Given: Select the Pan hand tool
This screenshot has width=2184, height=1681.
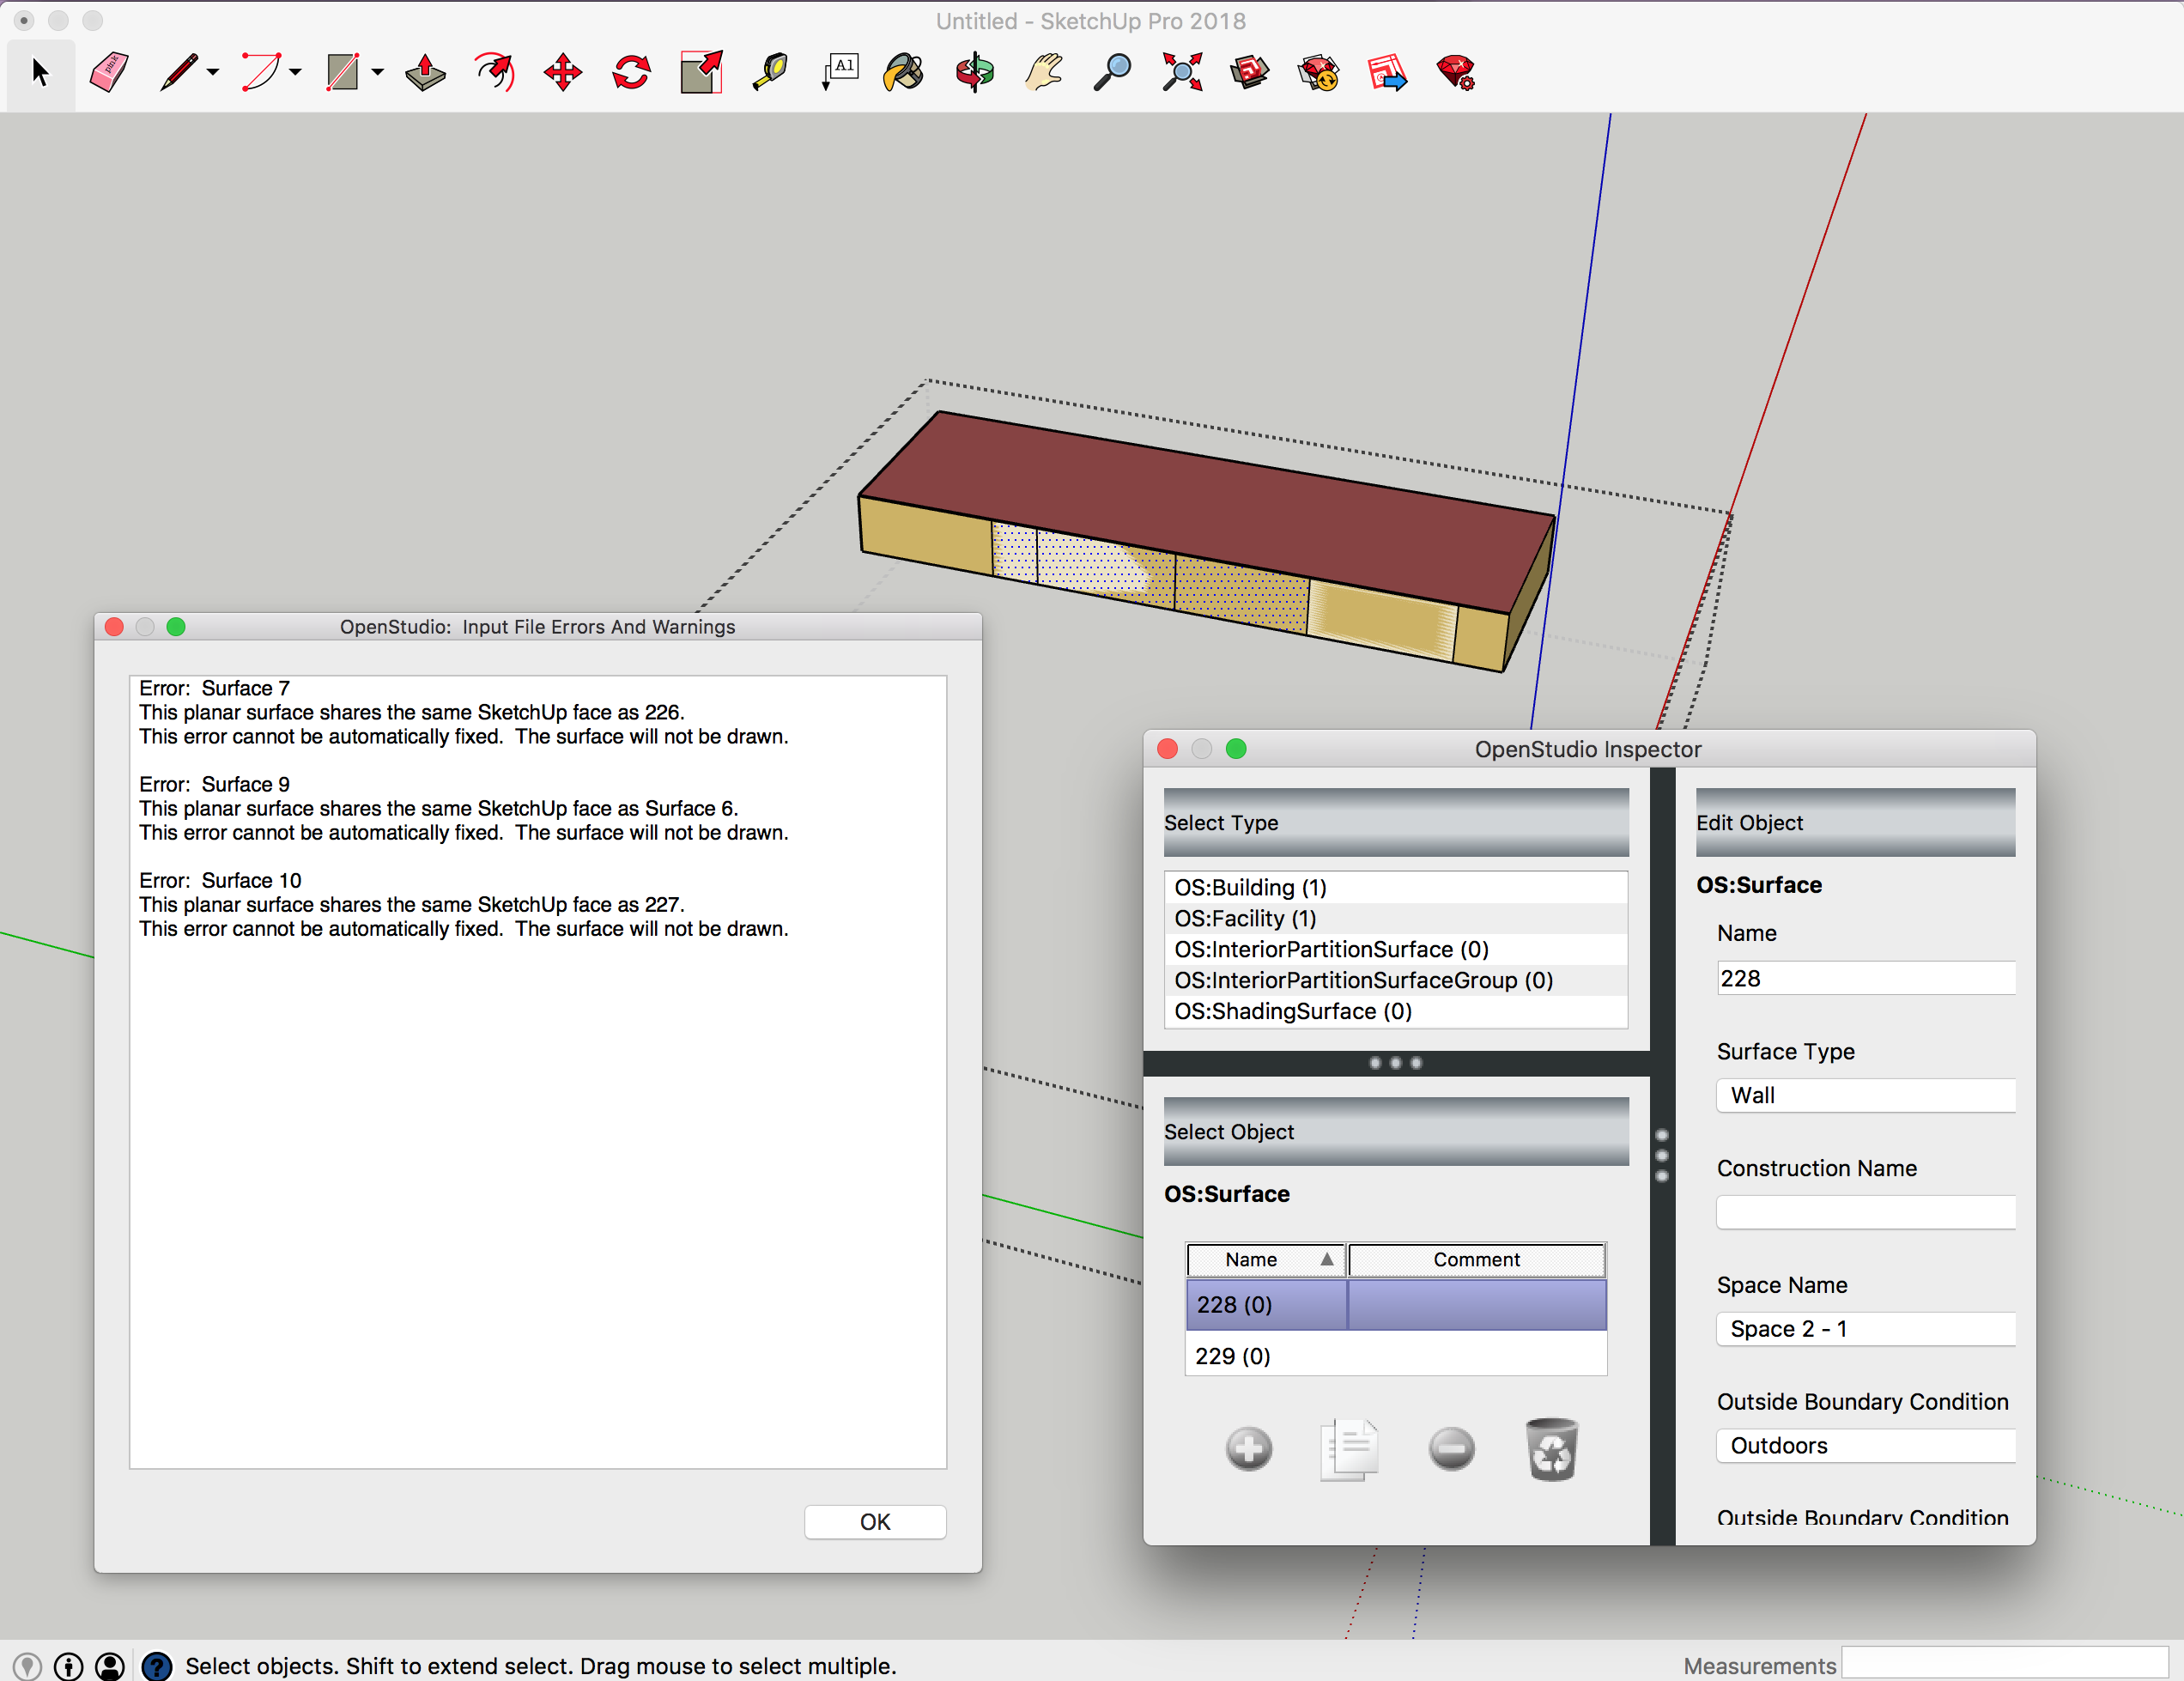Looking at the screenshot, I should (x=1041, y=72).
